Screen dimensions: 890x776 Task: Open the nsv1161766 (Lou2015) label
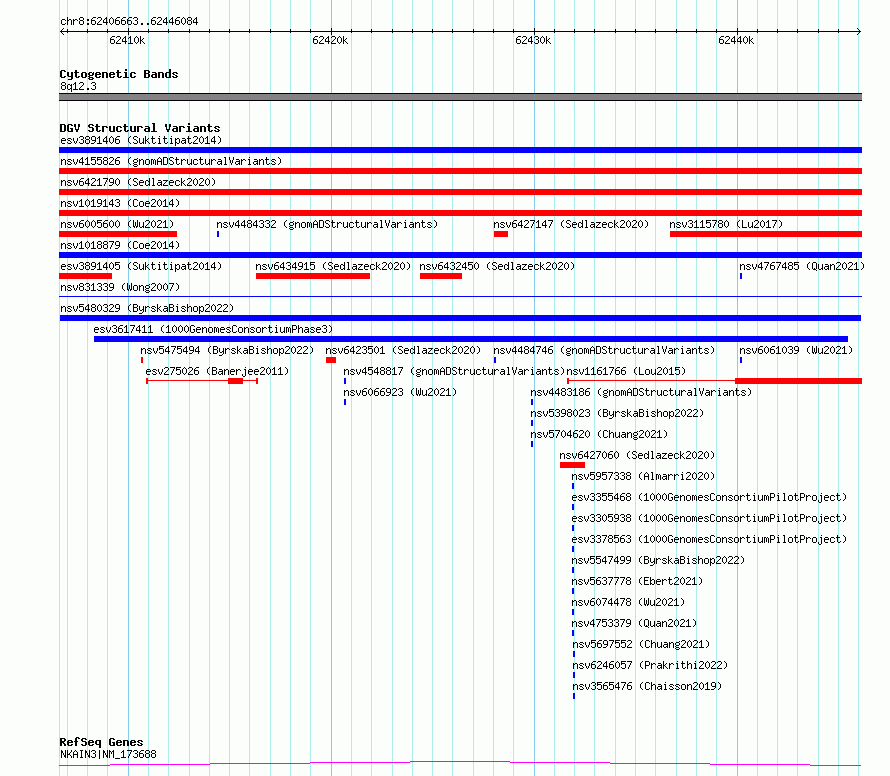[626, 371]
